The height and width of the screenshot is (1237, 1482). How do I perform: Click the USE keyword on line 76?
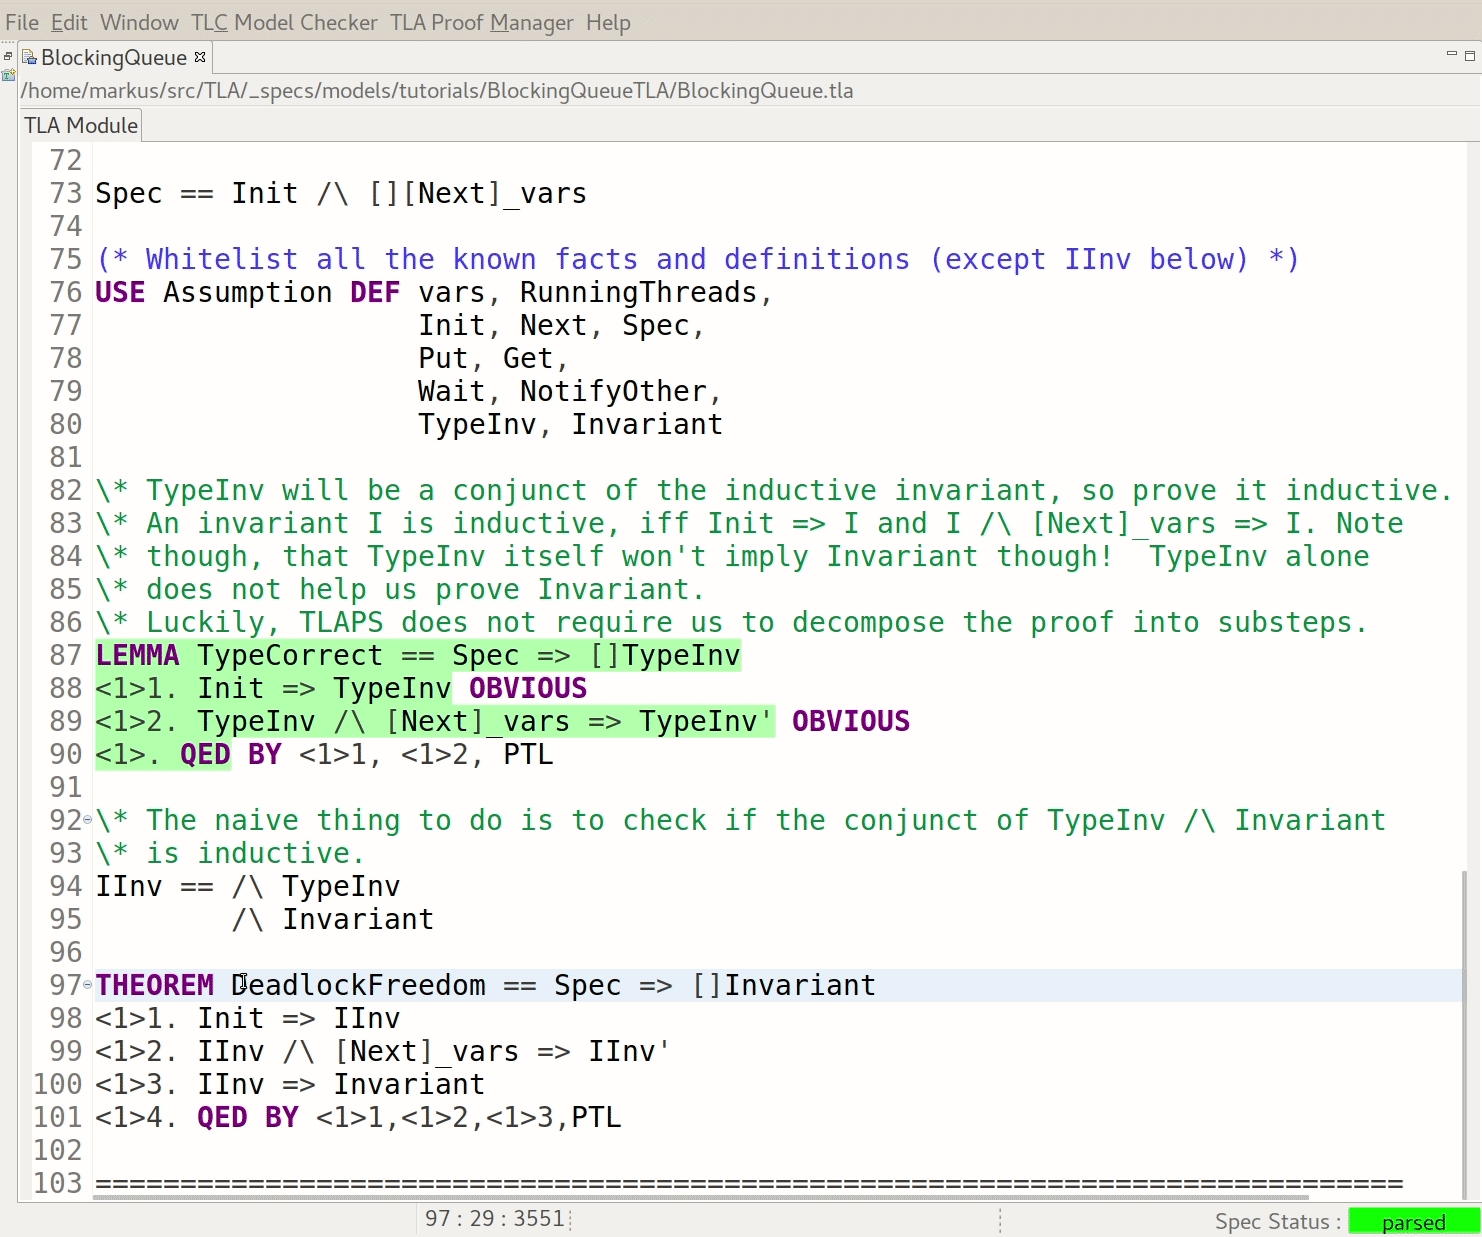(x=120, y=293)
